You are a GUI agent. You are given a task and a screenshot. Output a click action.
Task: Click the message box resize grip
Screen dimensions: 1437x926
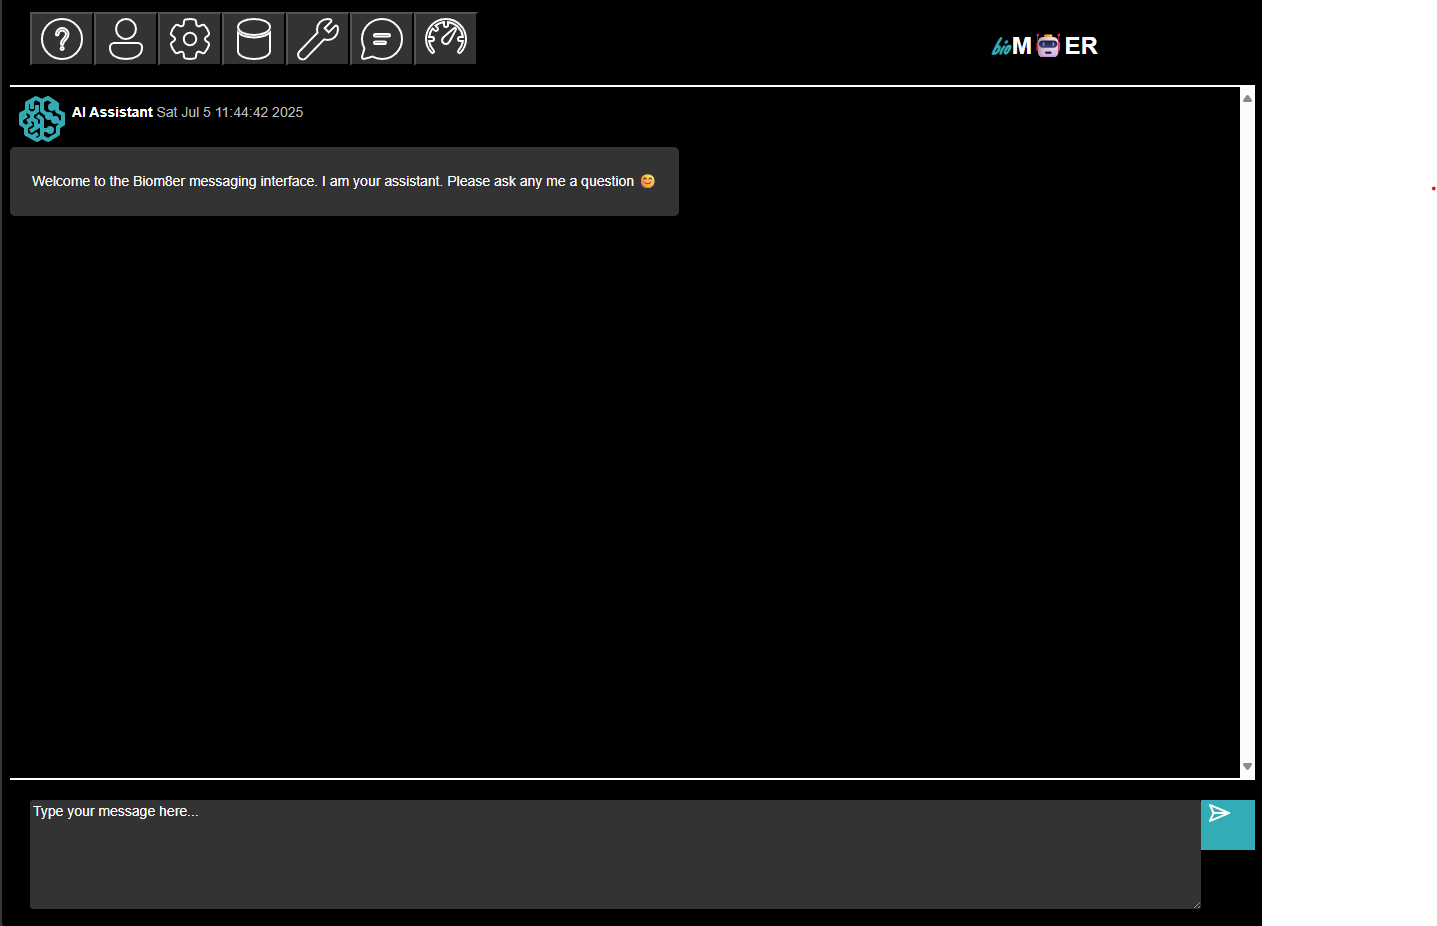point(1195,903)
